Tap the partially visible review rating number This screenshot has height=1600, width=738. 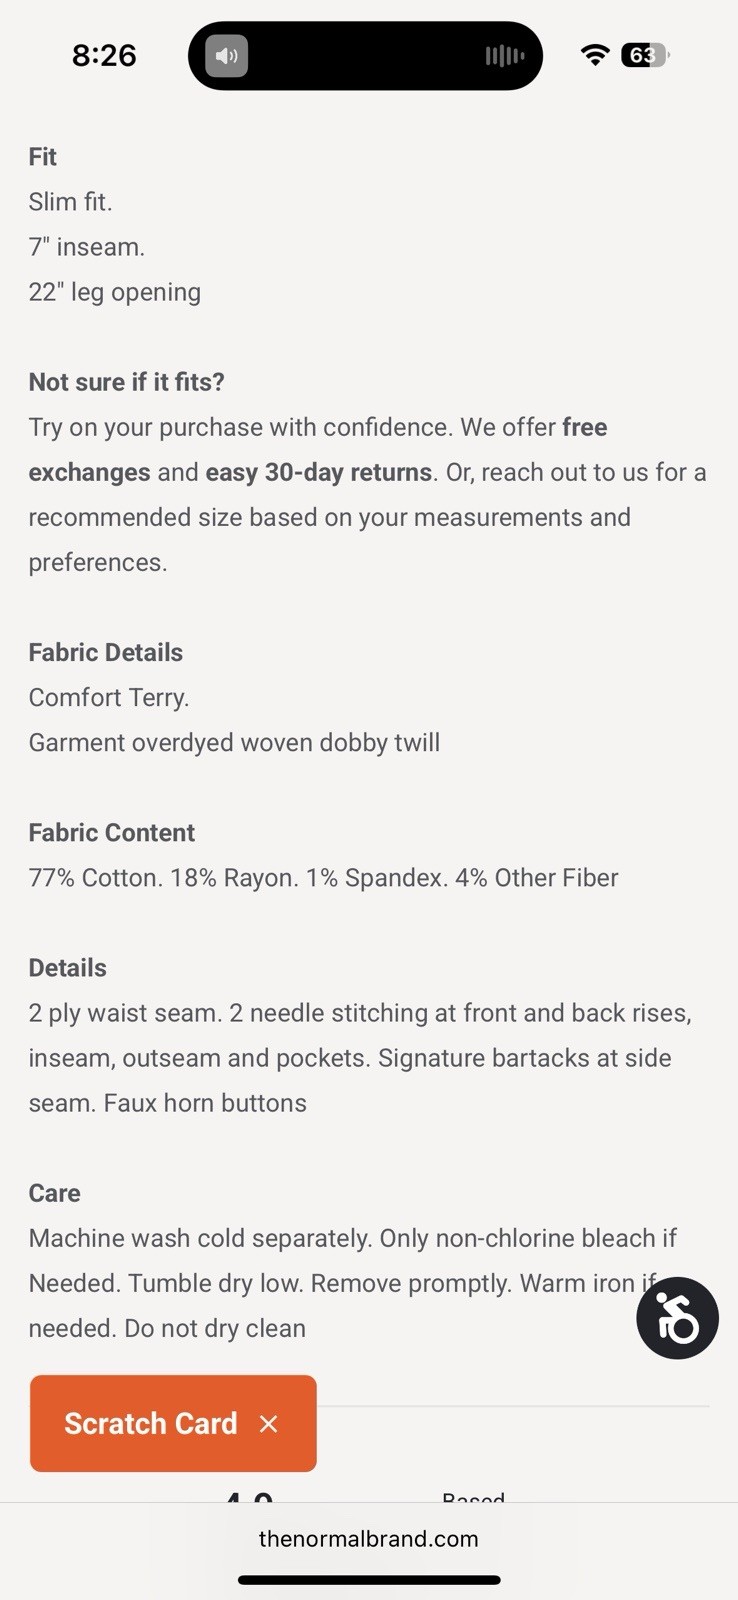click(x=249, y=1496)
